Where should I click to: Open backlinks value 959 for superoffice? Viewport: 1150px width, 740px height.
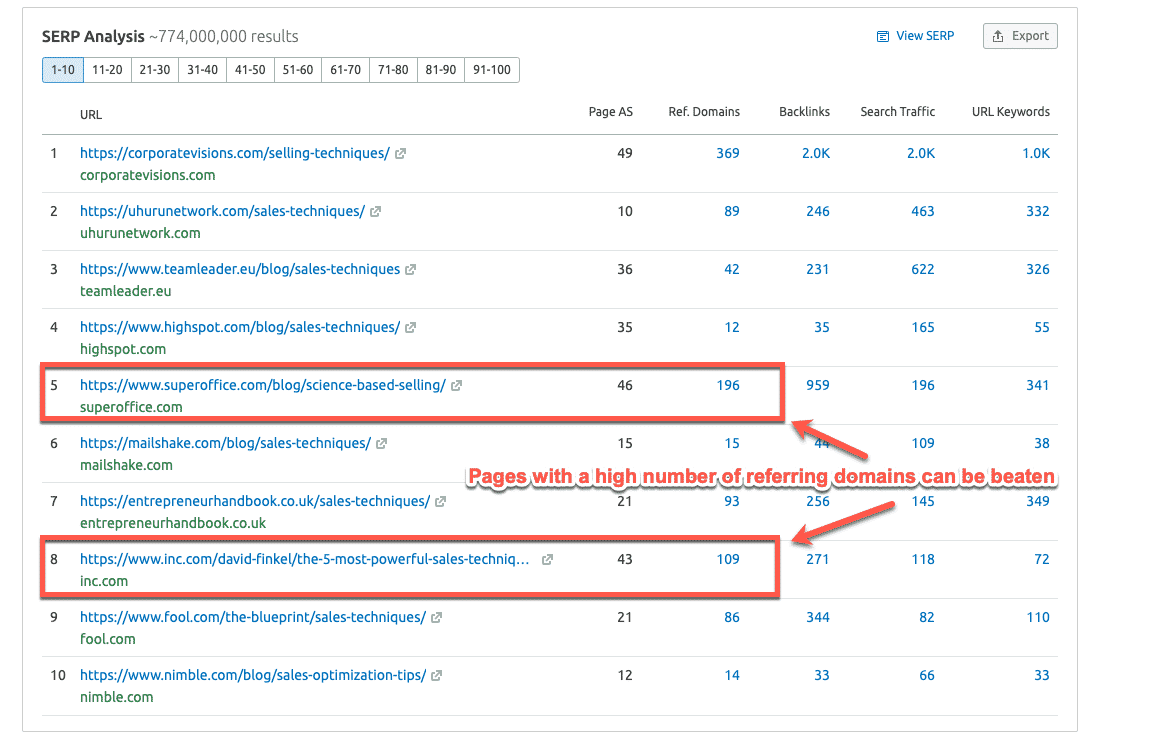[x=817, y=385]
